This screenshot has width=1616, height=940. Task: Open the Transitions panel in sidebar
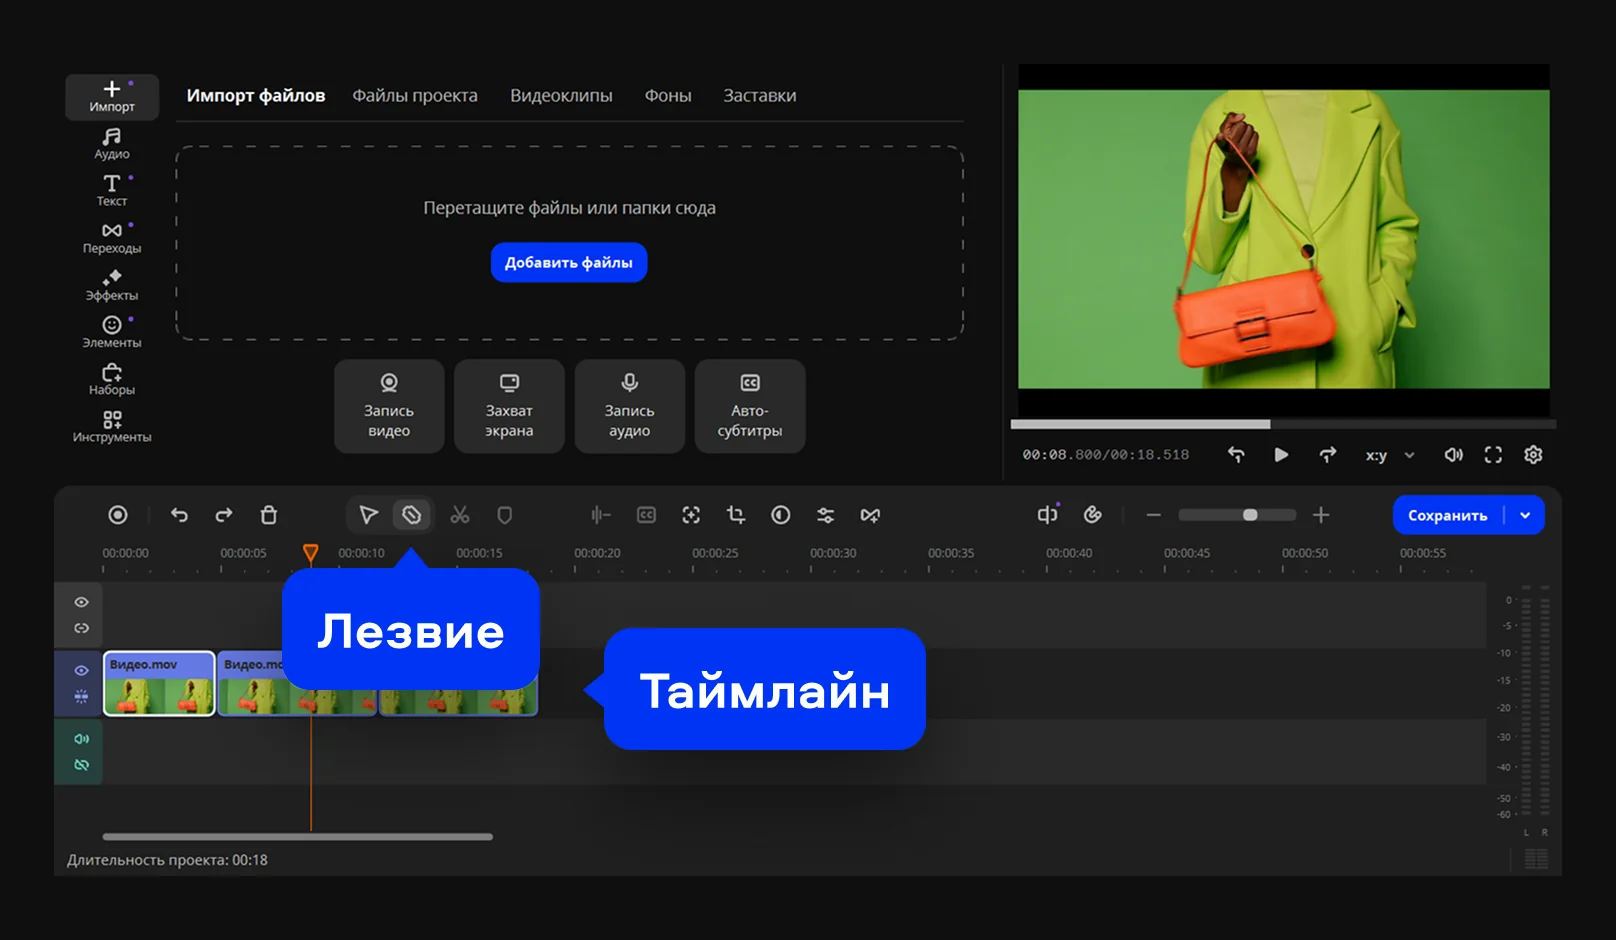pyautogui.click(x=112, y=237)
